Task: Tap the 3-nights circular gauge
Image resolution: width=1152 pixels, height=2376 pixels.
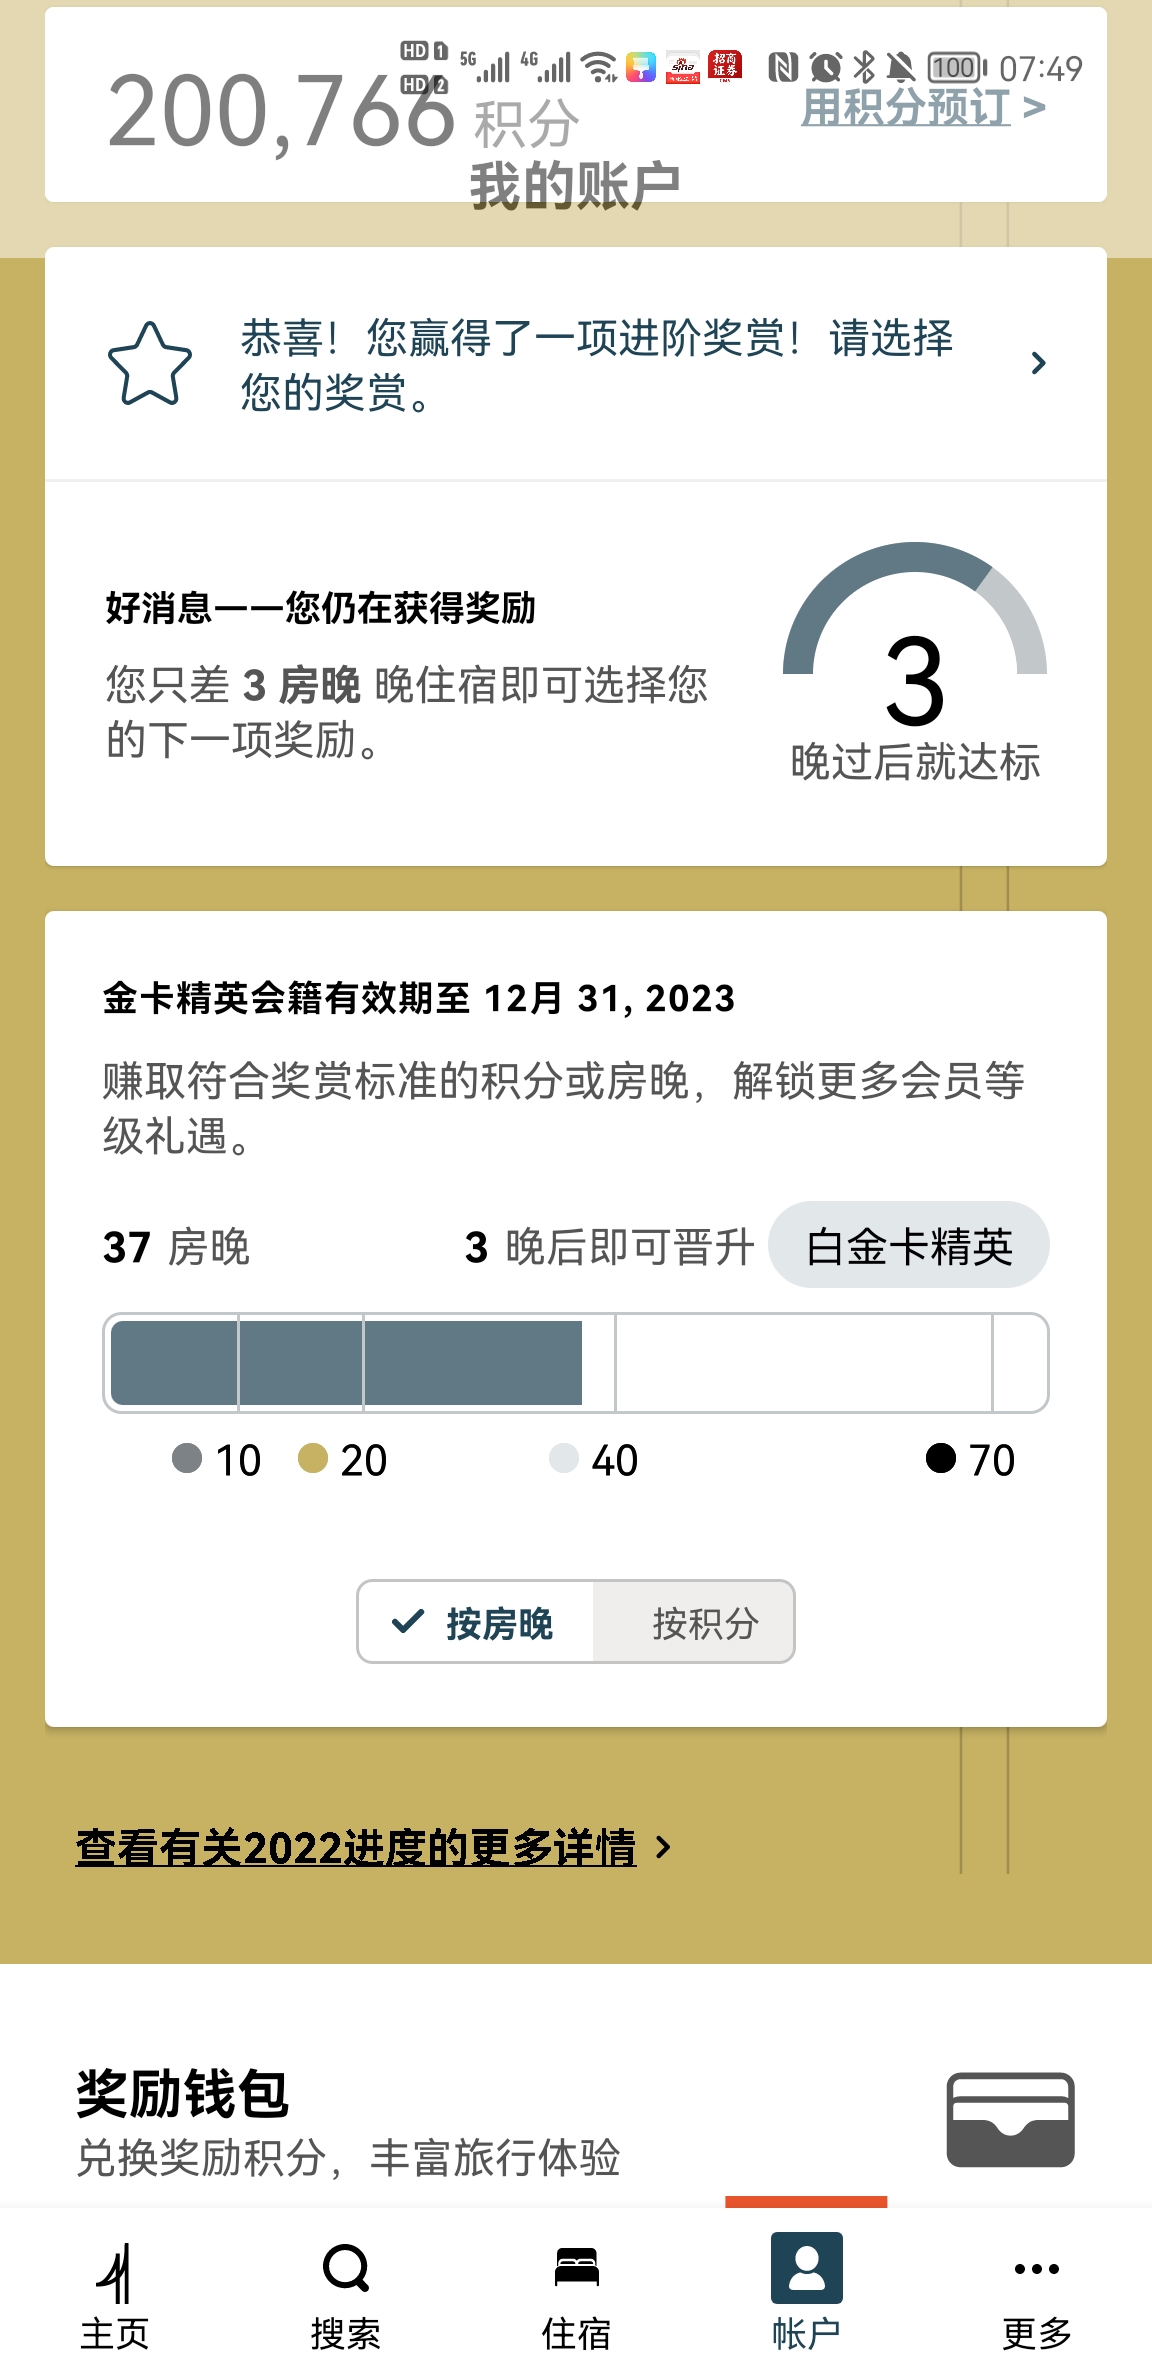Action: click(915, 640)
